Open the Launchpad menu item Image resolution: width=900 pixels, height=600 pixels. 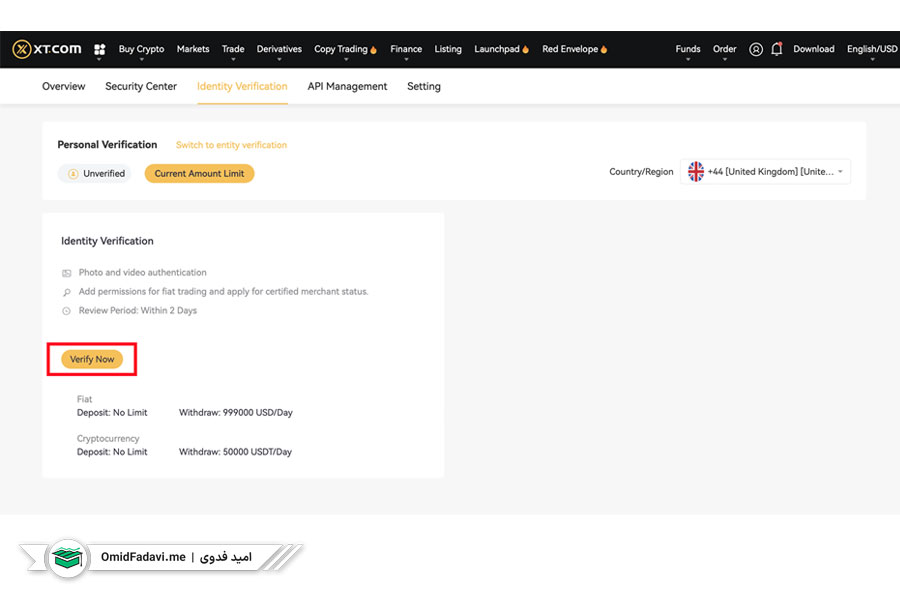501,49
